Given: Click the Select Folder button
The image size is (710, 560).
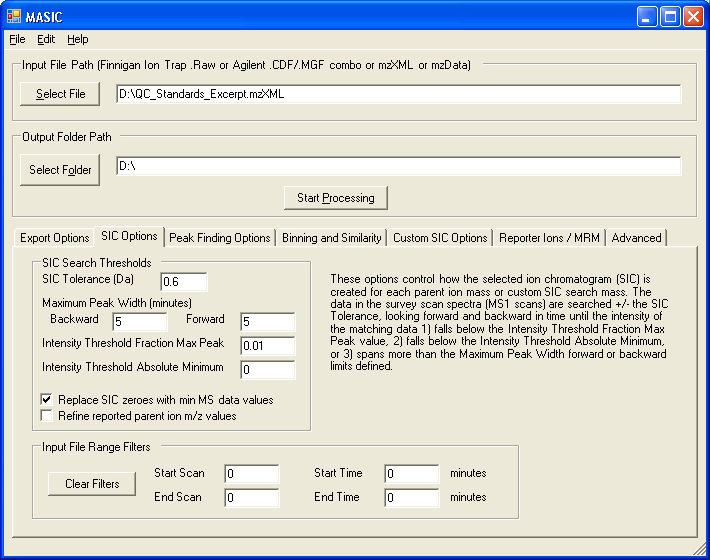Looking at the screenshot, I should pos(60,170).
